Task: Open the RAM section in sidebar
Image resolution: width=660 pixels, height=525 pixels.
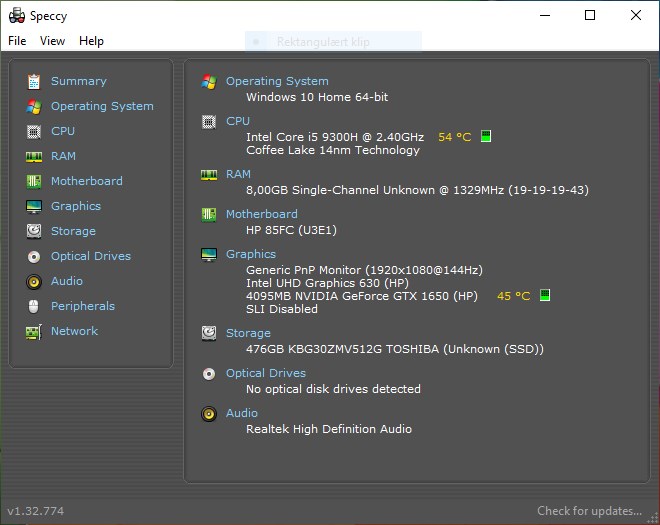Action: pyautogui.click(x=63, y=156)
